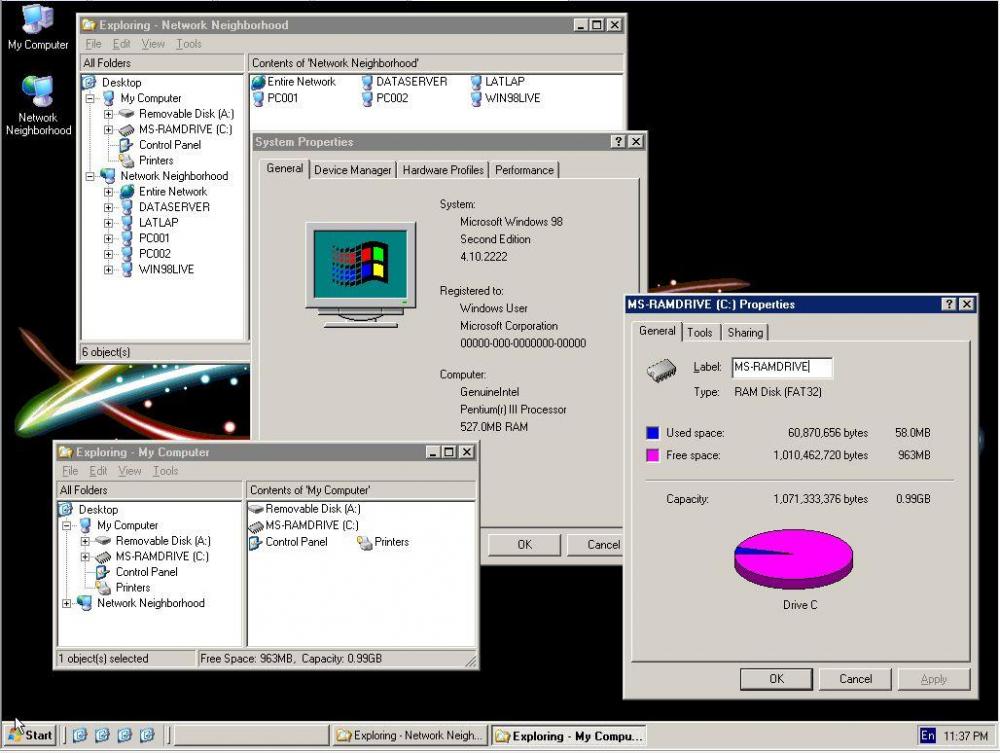Screen dimensions: 1000x753
Task: Select Entire Network icon in contents pane
Action: [293, 82]
